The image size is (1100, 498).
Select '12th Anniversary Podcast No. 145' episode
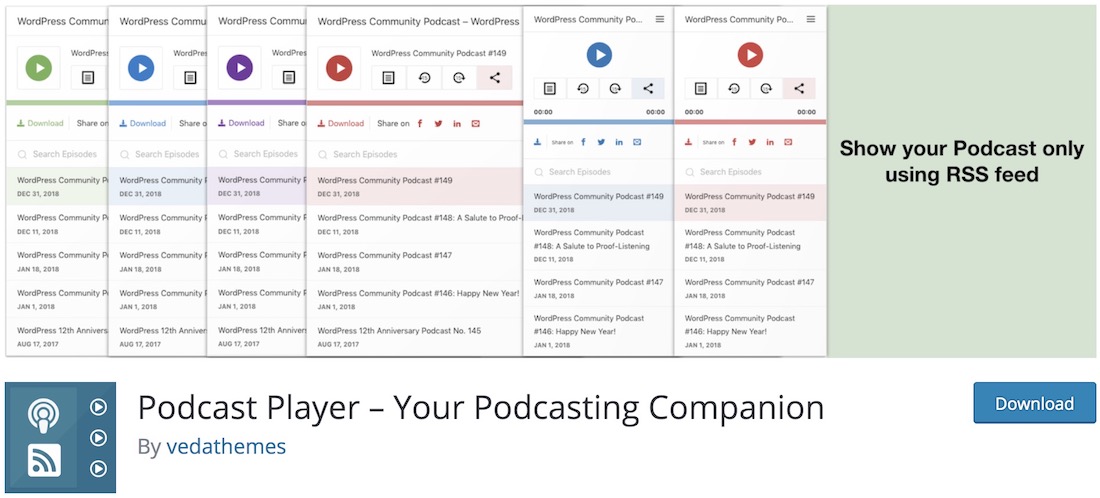click(415, 337)
